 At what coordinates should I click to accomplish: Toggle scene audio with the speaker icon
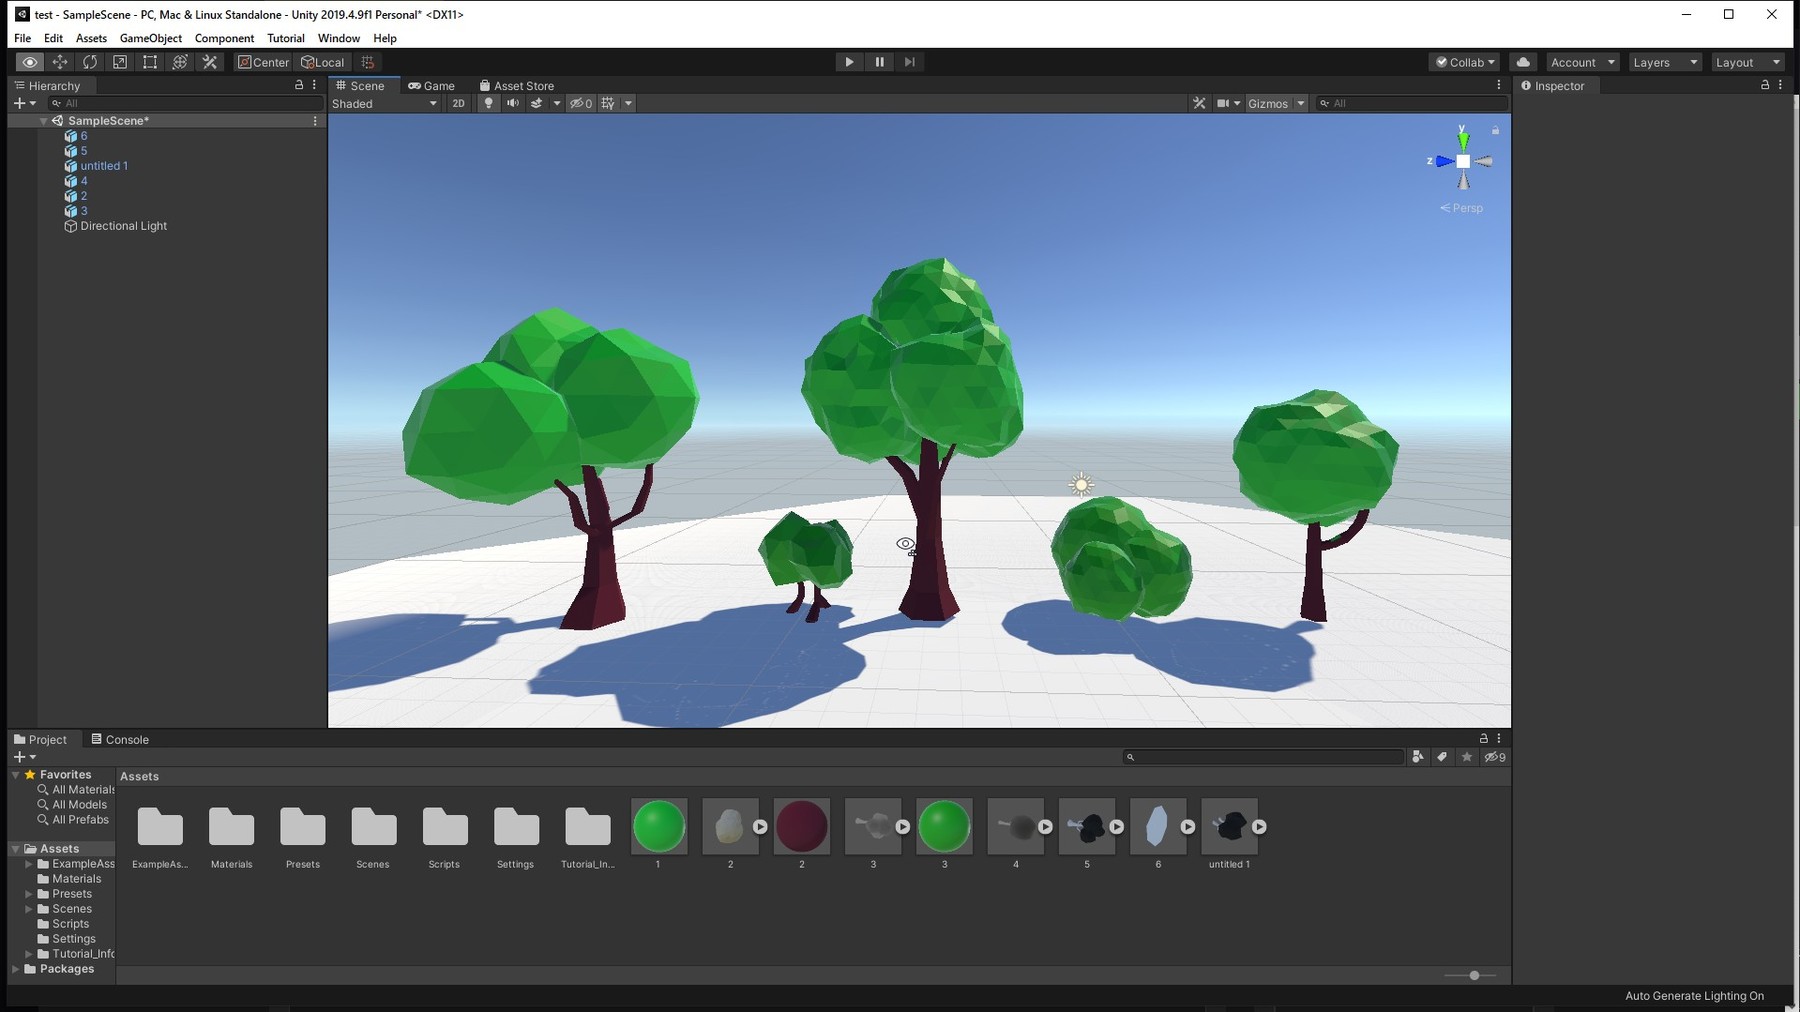point(513,103)
